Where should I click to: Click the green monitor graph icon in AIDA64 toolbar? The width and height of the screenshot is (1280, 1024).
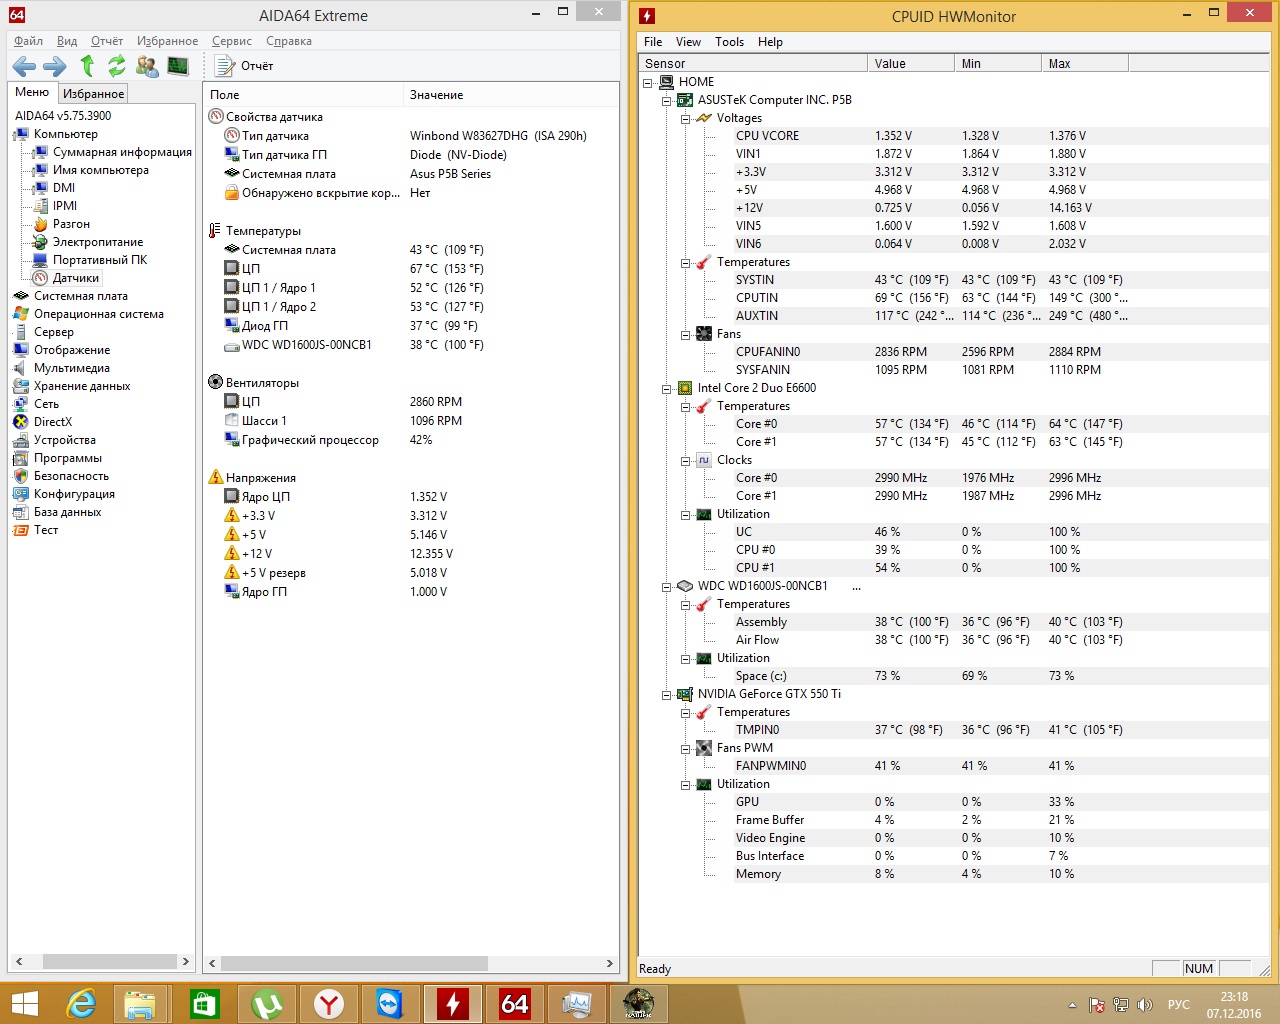pyautogui.click(x=178, y=66)
